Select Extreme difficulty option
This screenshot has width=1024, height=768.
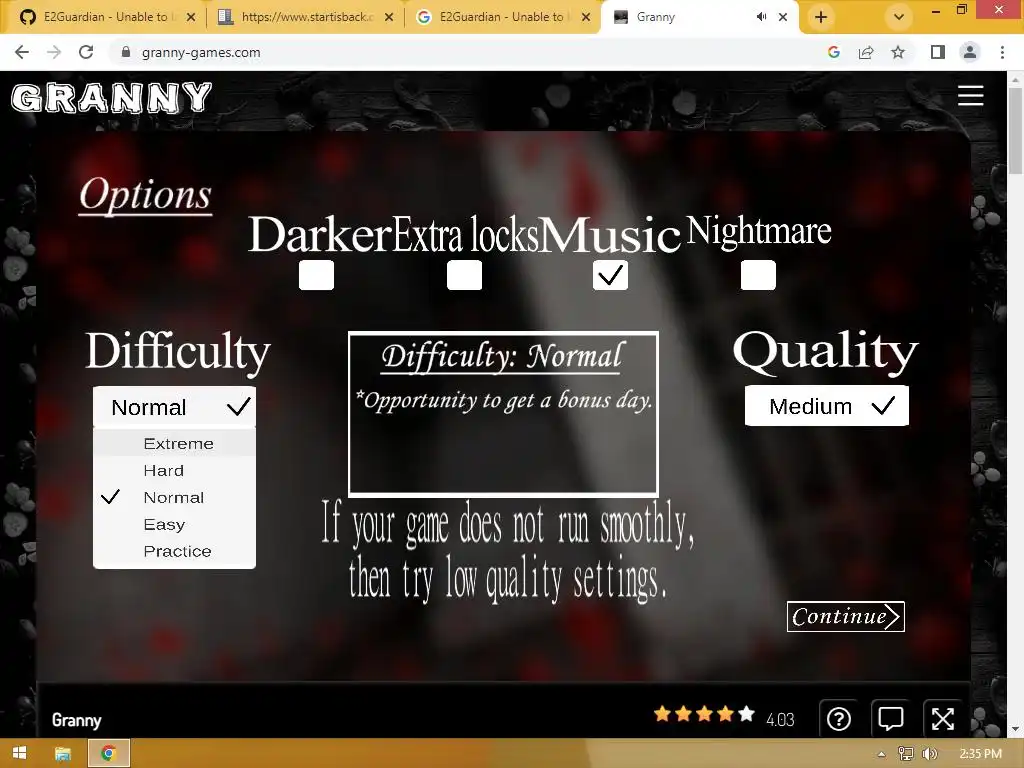174,443
